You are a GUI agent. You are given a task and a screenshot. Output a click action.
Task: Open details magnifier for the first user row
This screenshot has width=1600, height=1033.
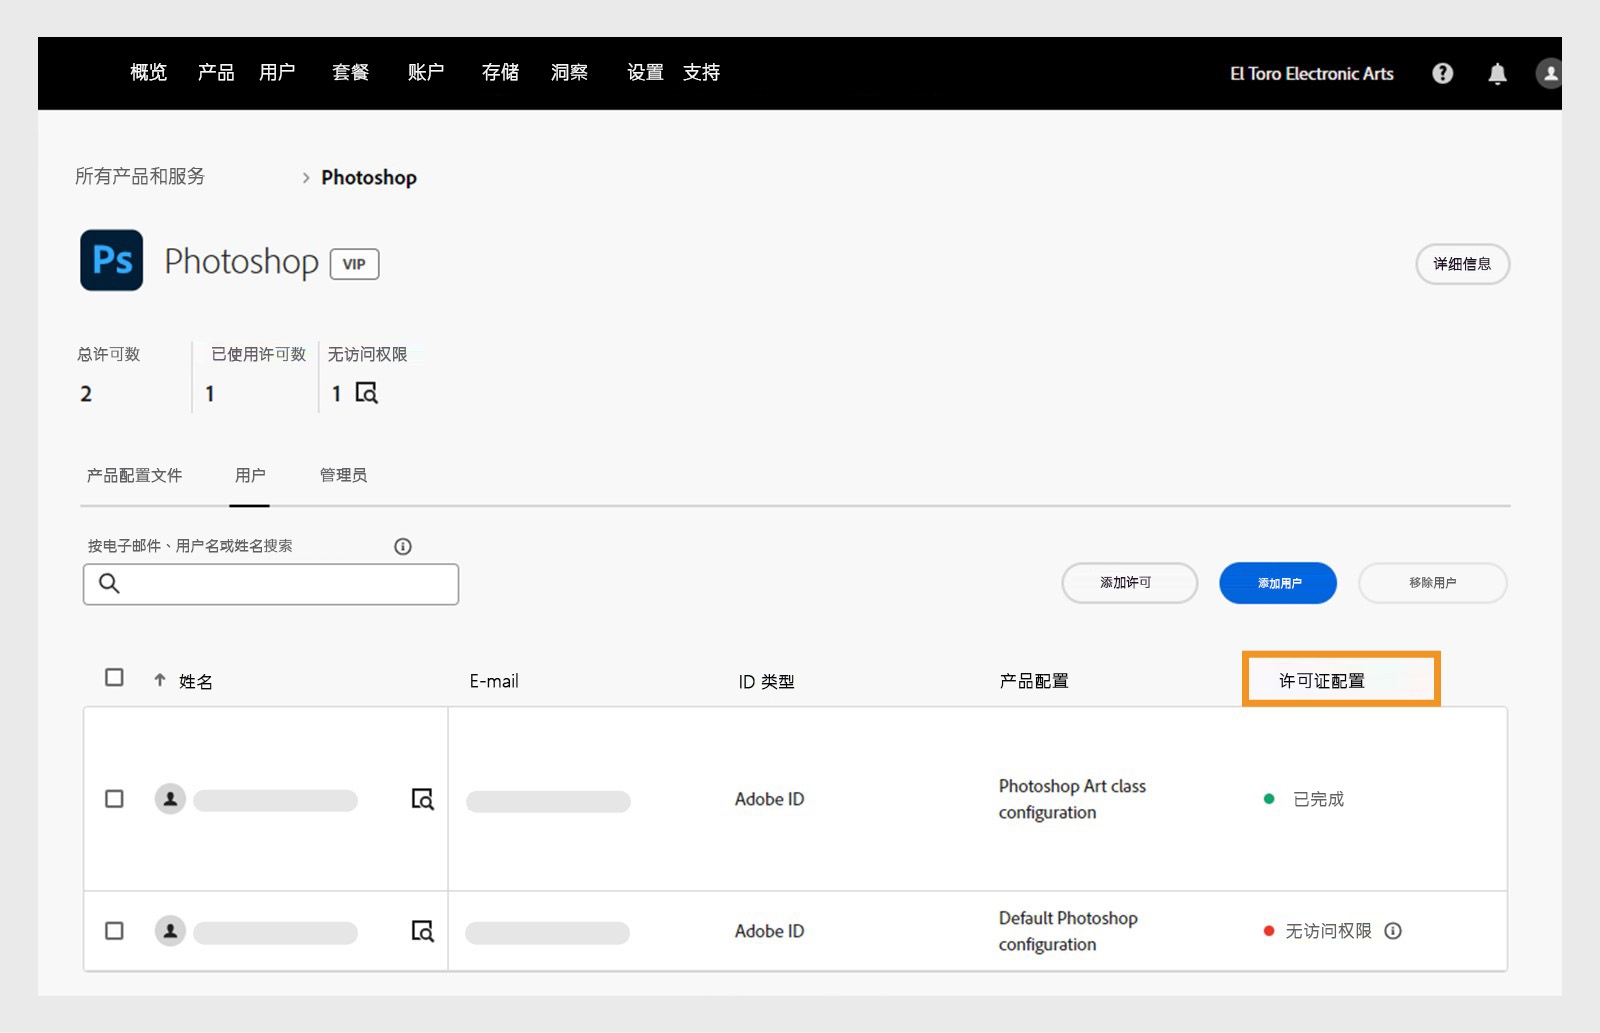click(423, 799)
